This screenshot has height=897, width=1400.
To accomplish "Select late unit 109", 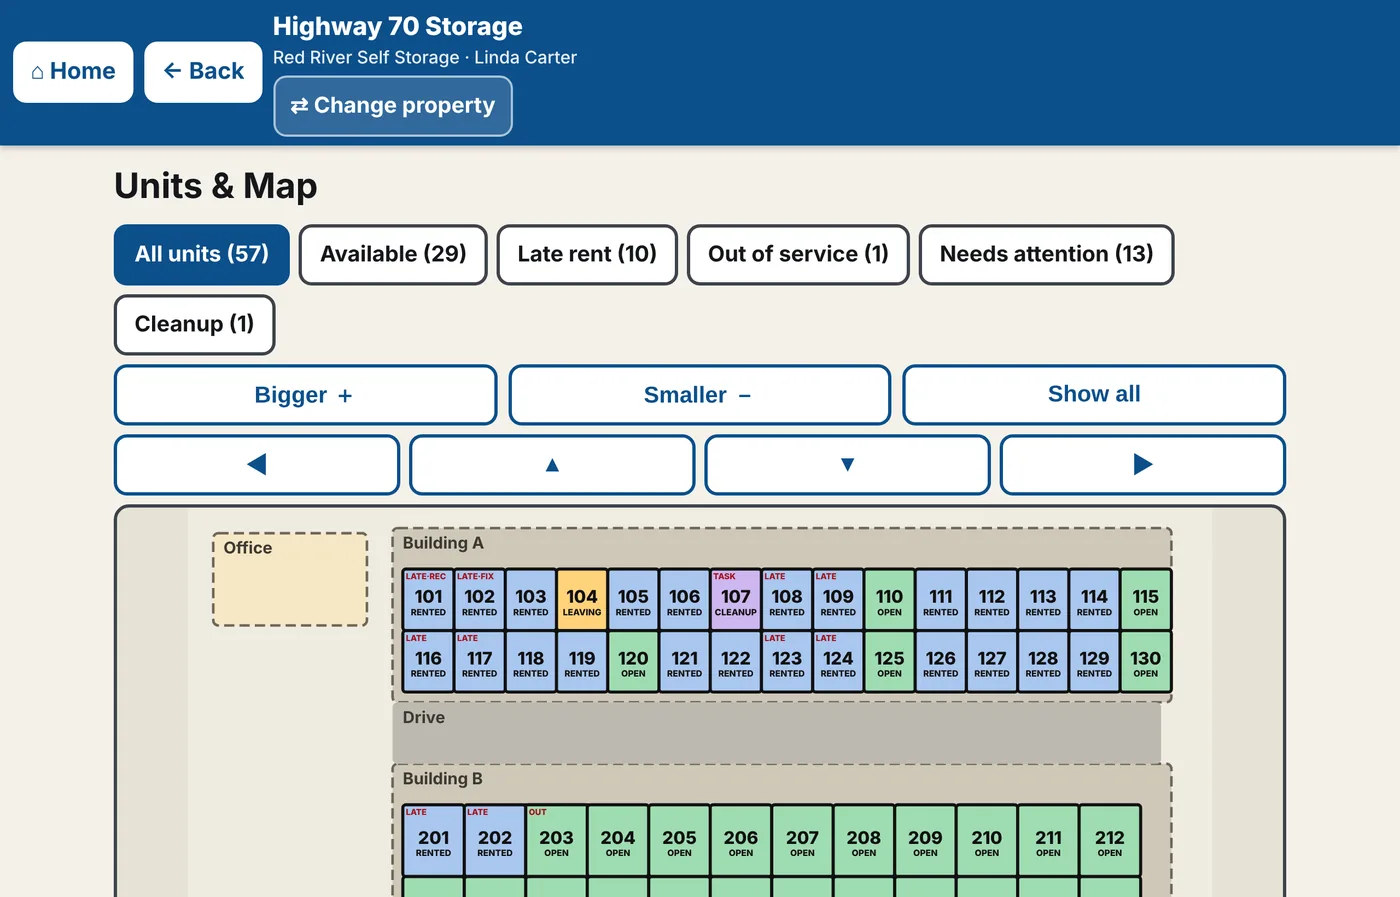I will [838, 599].
